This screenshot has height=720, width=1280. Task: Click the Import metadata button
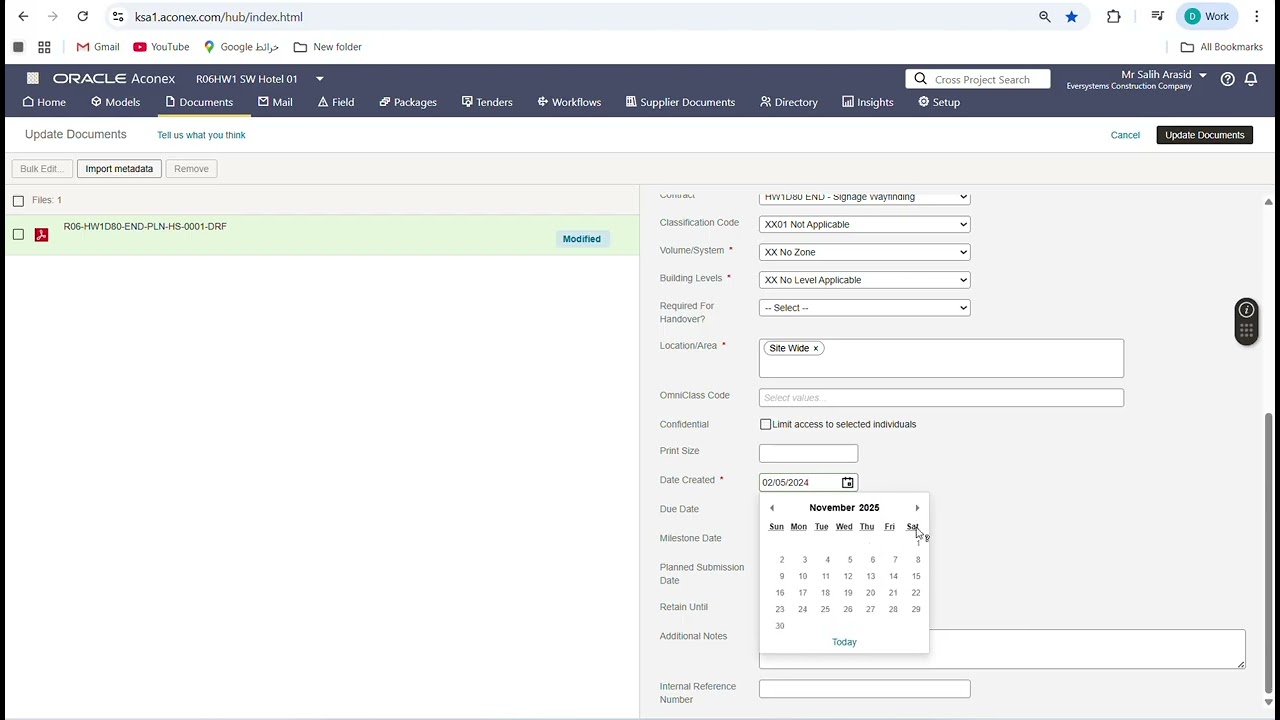[x=119, y=169]
